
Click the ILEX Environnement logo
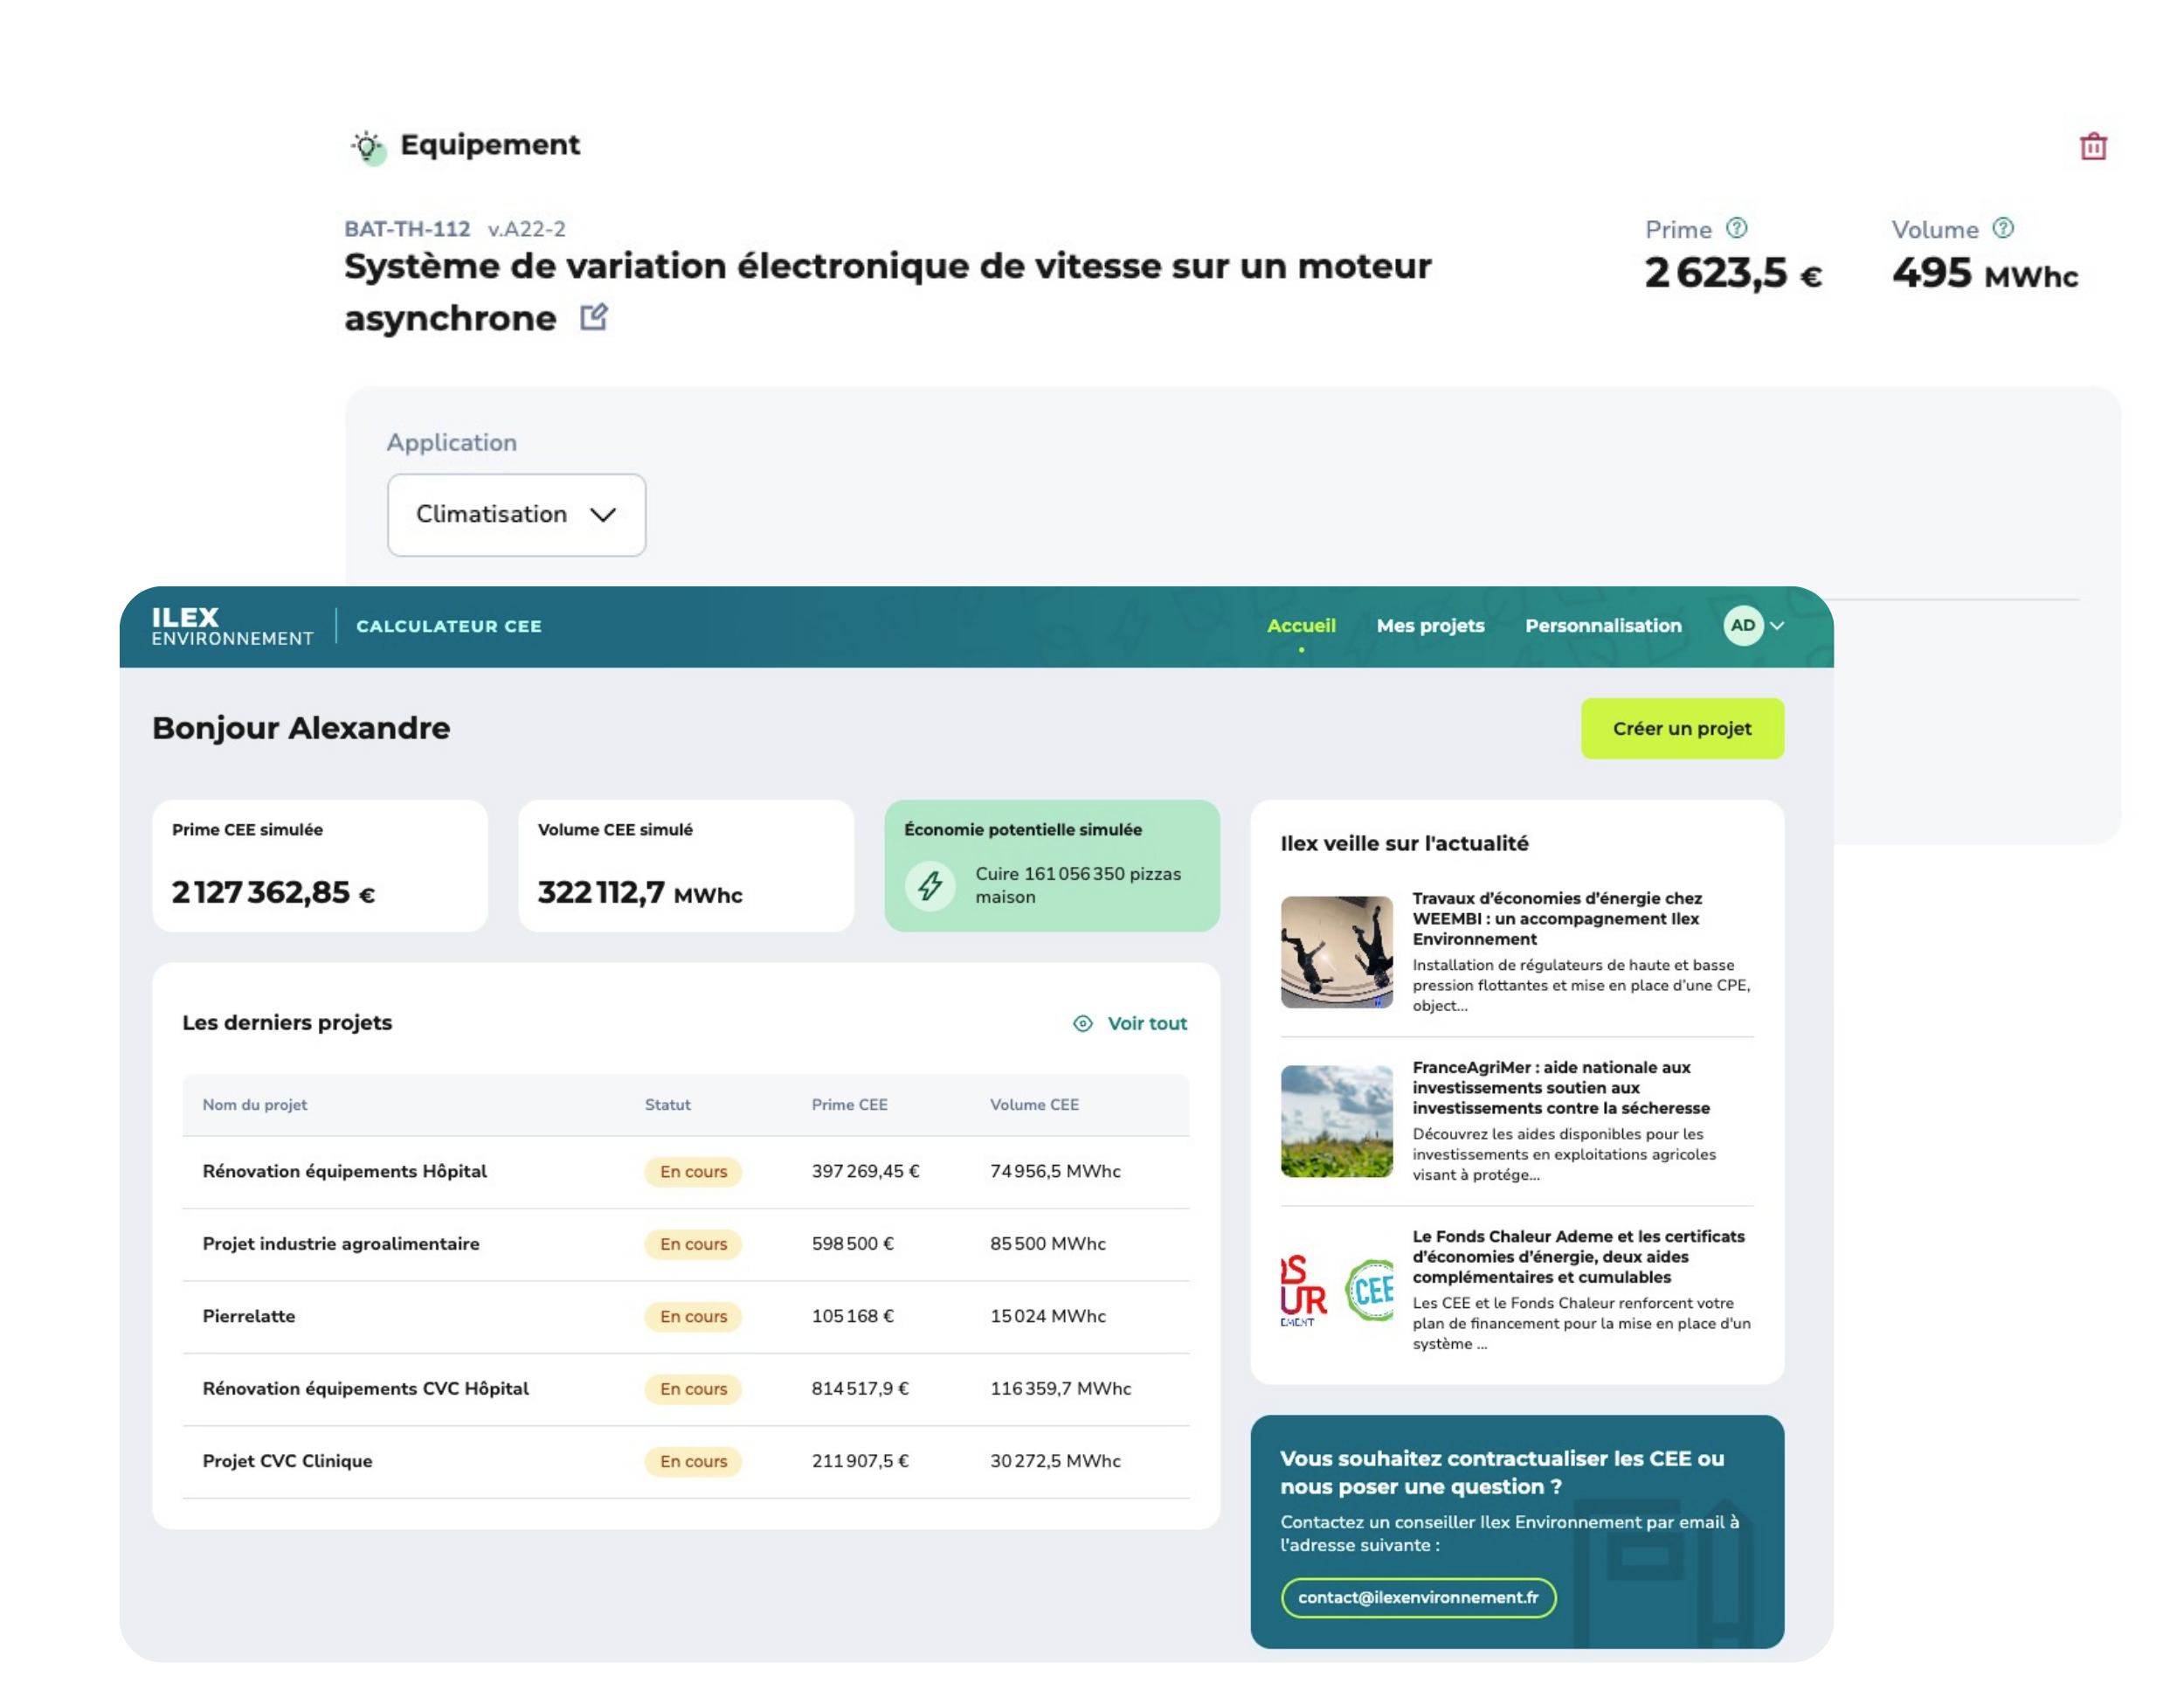pos(232,626)
